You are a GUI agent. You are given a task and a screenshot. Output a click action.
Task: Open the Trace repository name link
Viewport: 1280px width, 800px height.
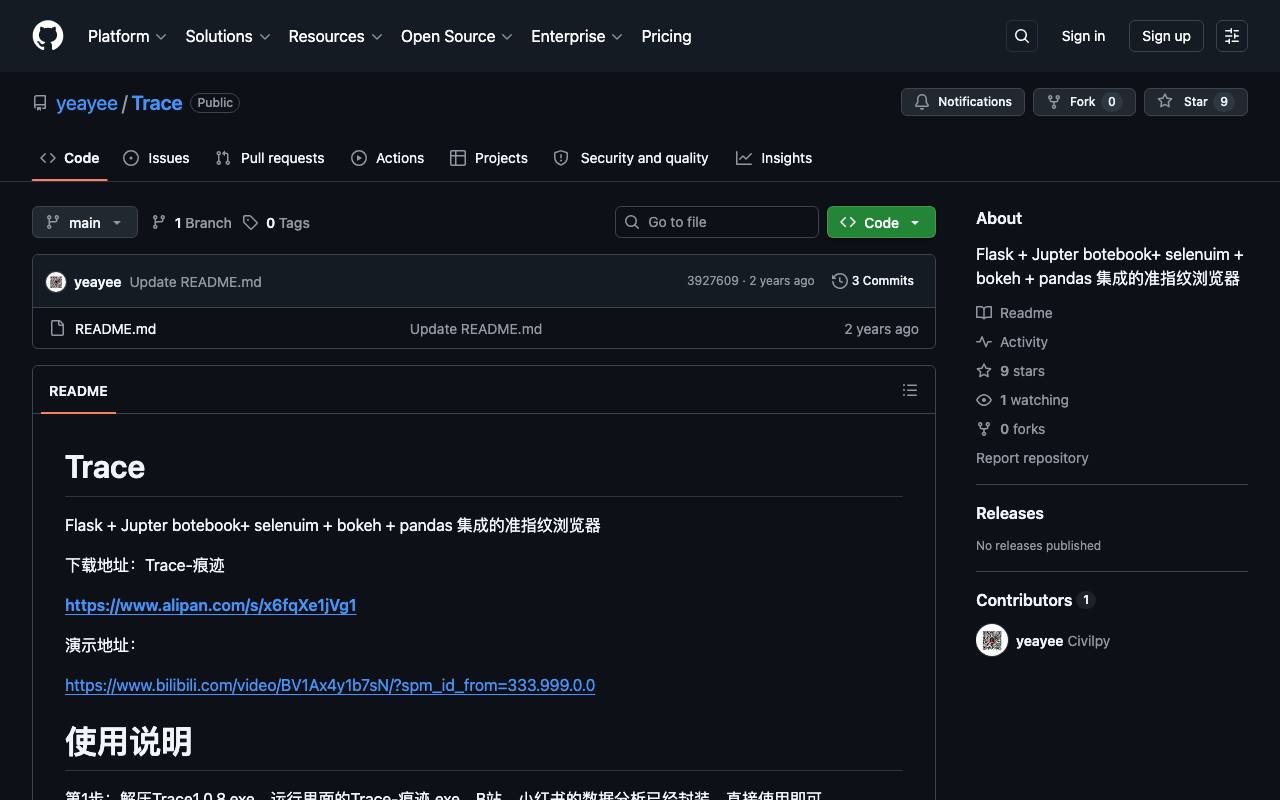point(157,103)
